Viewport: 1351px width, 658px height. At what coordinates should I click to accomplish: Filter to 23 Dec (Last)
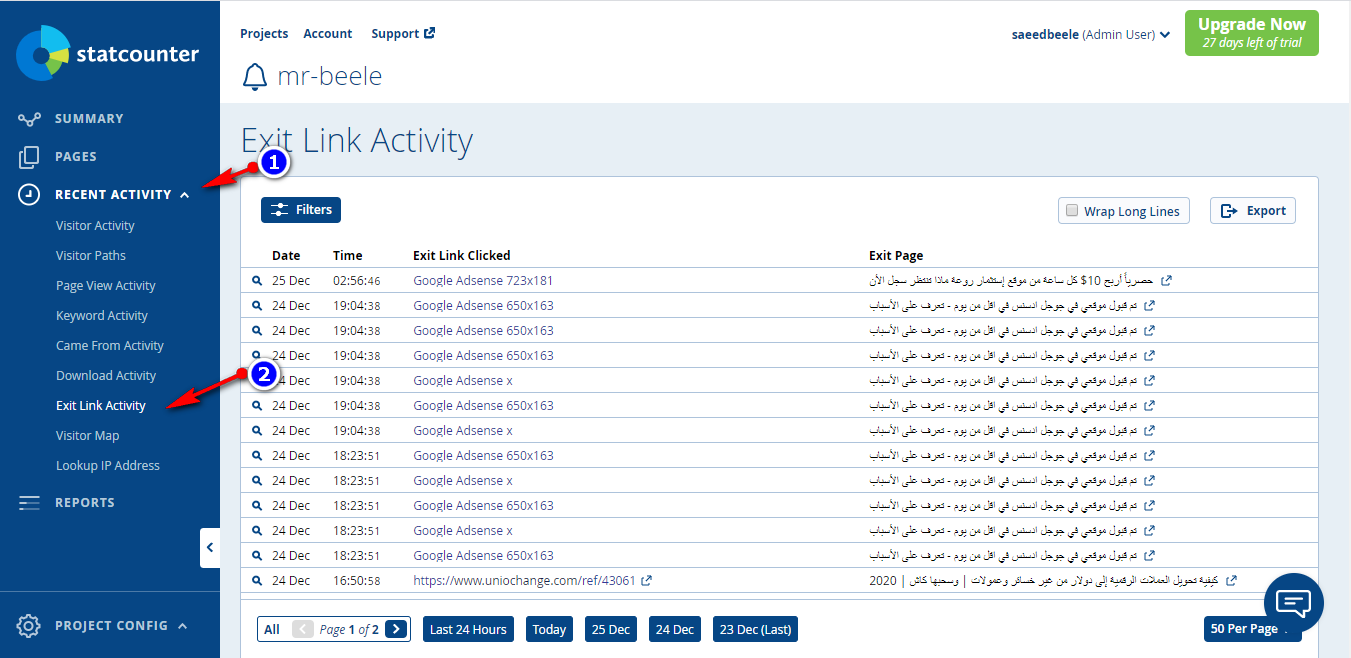pos(755,629)
